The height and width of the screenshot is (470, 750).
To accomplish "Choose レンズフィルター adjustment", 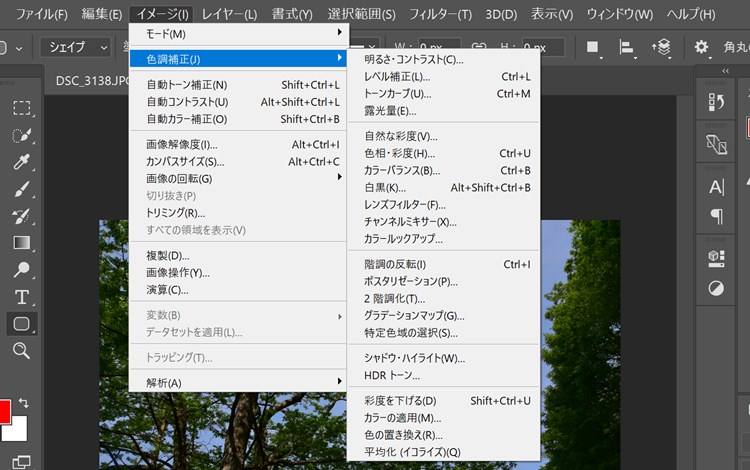I will click(445, 205).
